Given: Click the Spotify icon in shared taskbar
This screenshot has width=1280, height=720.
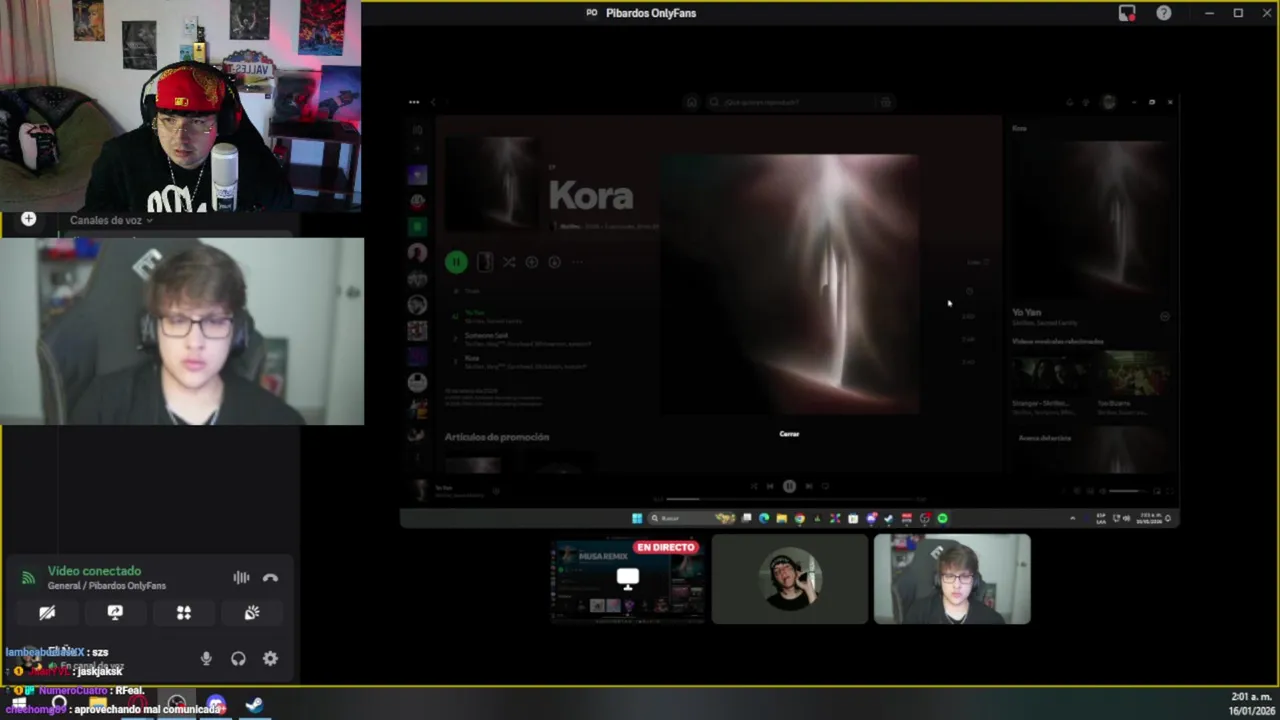Looking at the screenshot, I should 942,518.
